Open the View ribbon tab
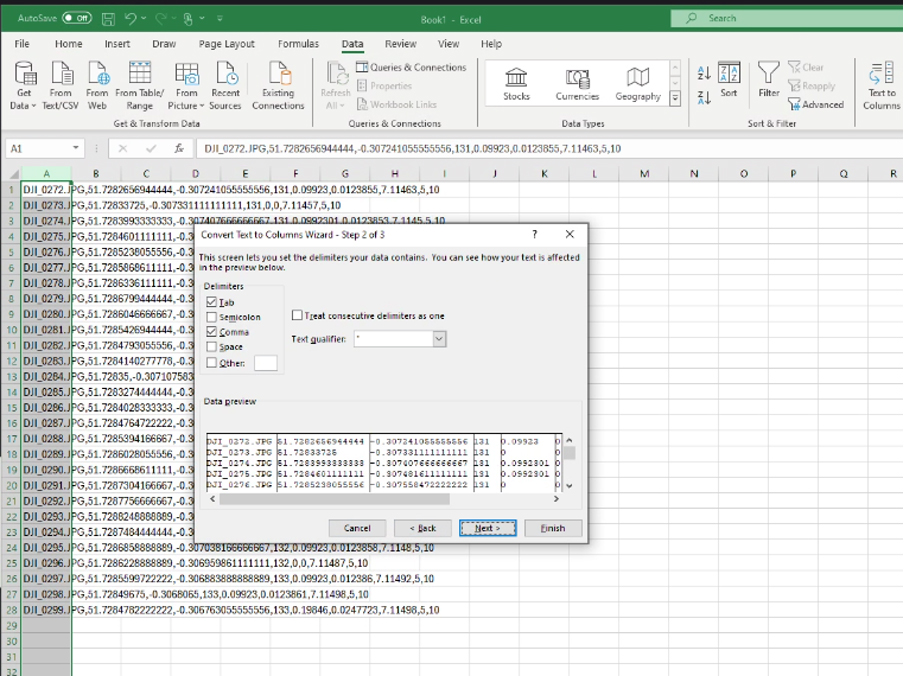This screenshot has width=904, height=676. [449, 44]
